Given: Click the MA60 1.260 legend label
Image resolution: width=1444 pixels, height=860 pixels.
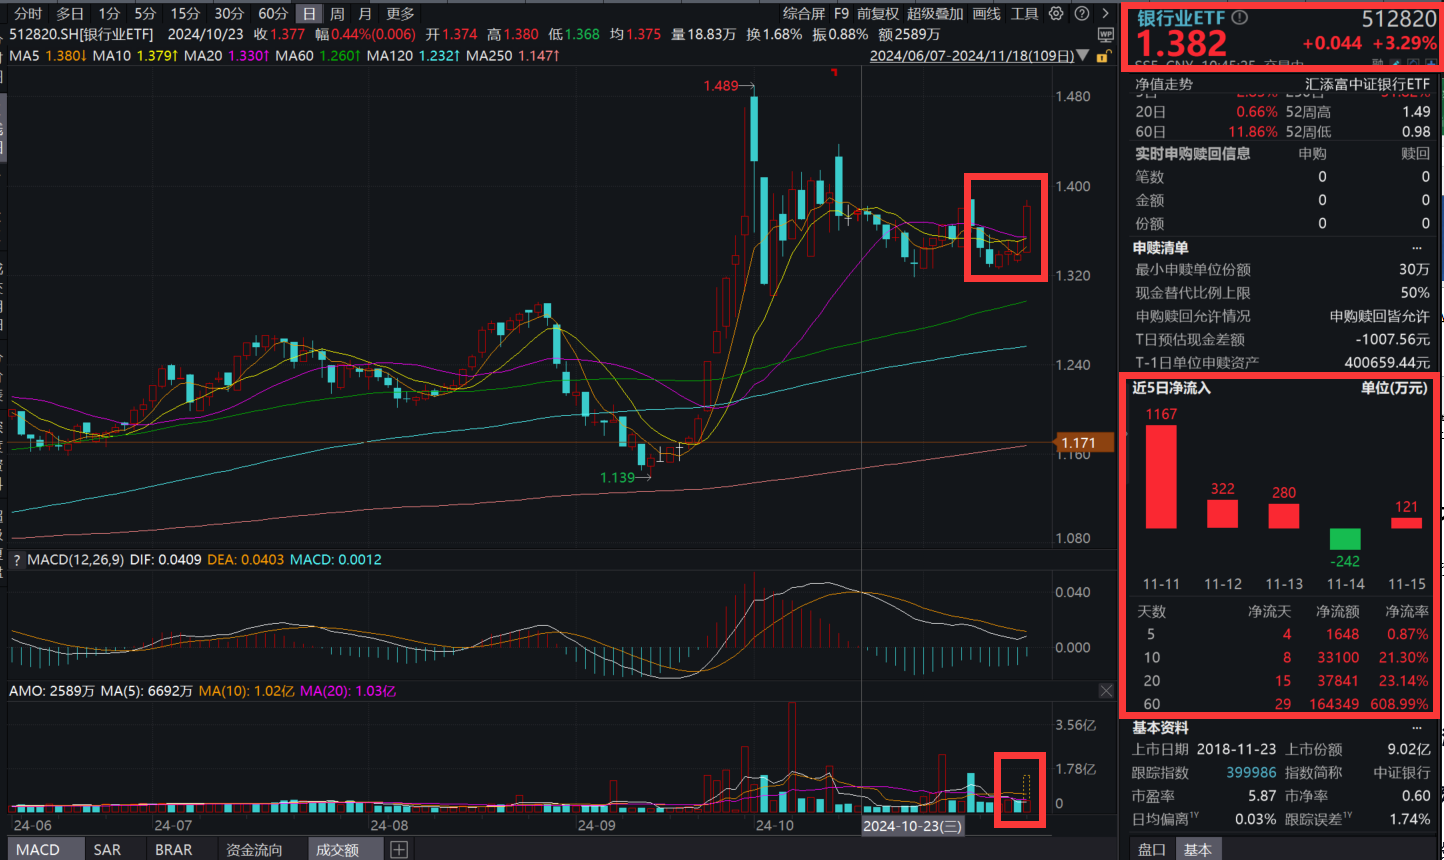Looking at the screenshot, I should tap(318, 56).
